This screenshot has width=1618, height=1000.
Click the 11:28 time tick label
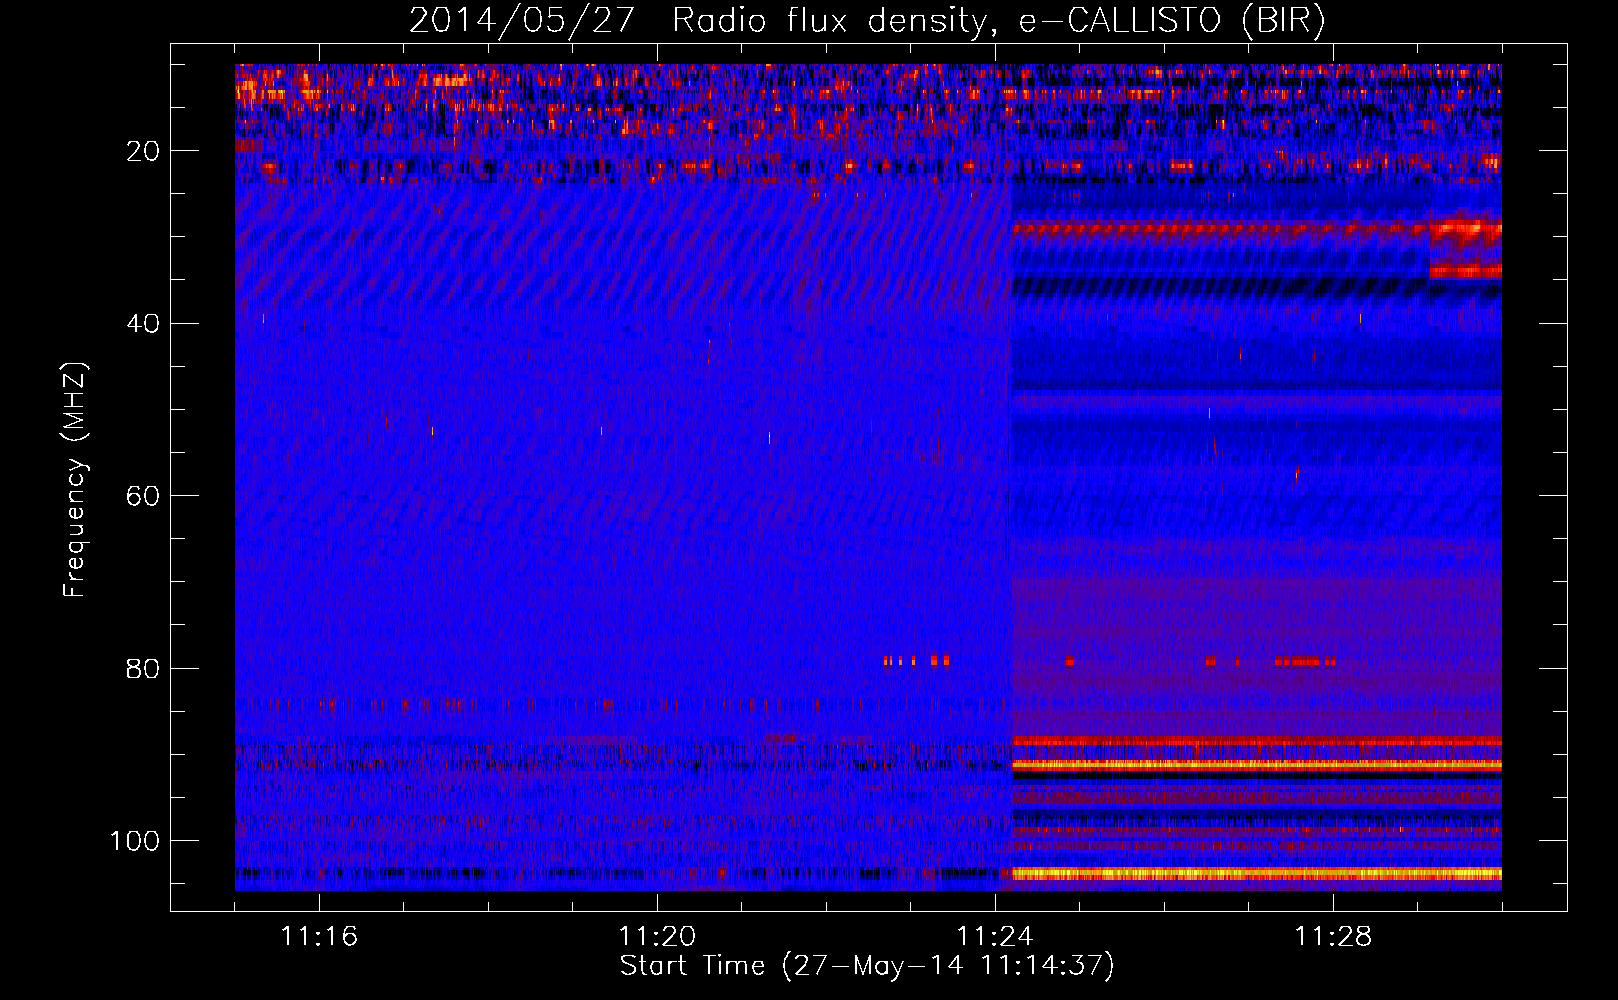pyautogui.click(x=1333, y=937)
